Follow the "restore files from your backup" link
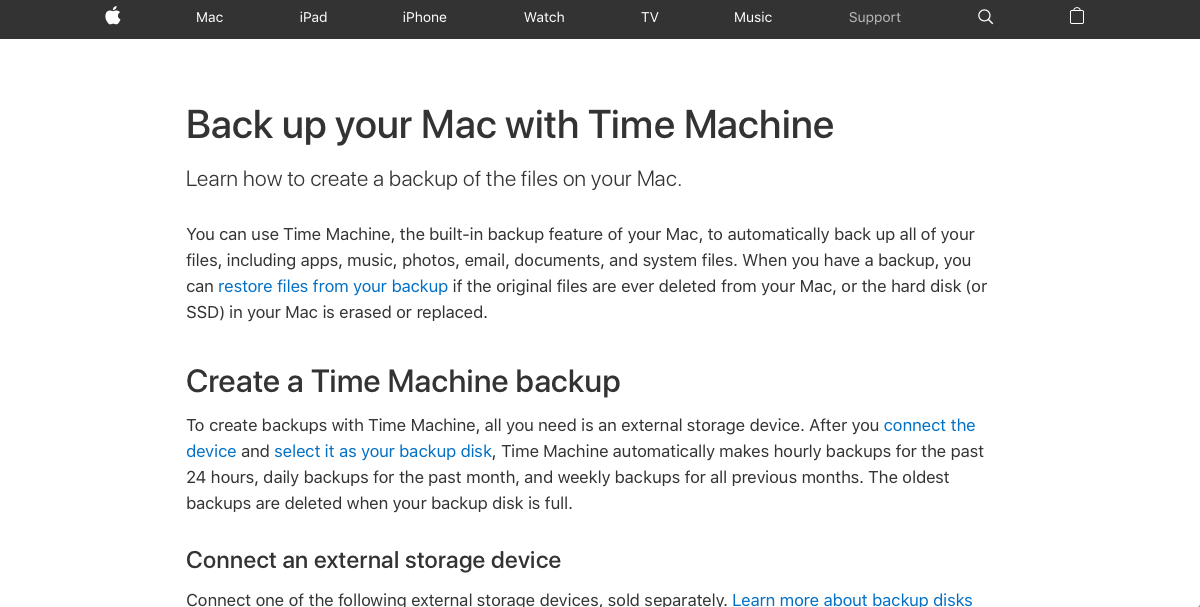This screenshot has width=1200, height=607. 333,286
